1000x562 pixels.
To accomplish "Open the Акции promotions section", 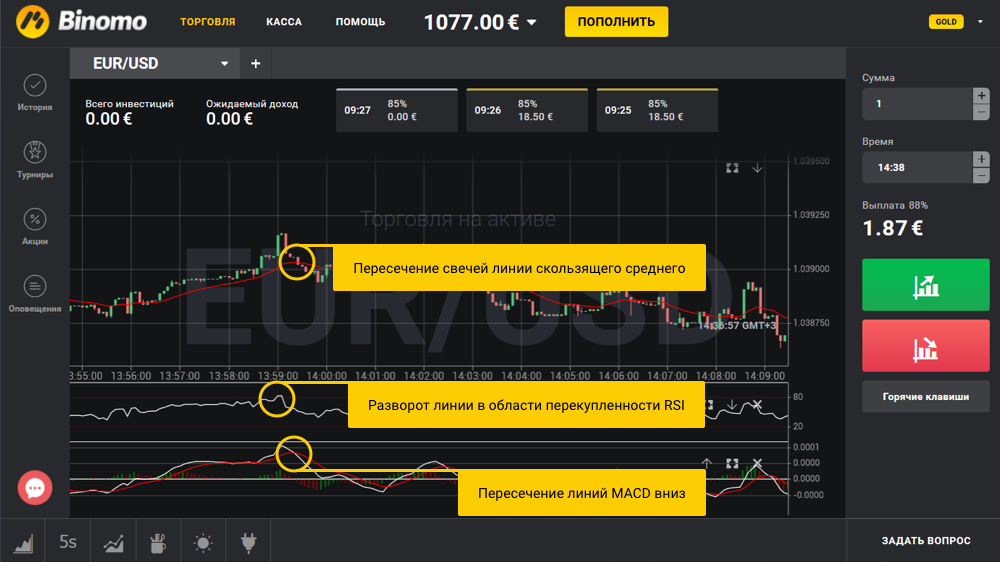I will coord(34,226).
